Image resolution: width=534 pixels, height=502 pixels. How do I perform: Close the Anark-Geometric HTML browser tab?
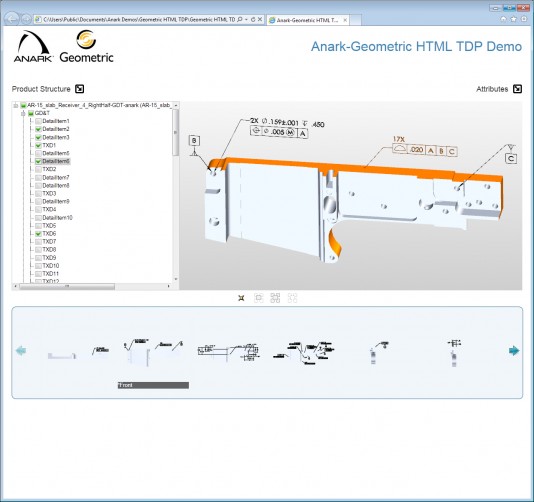[x=345, y=20]
